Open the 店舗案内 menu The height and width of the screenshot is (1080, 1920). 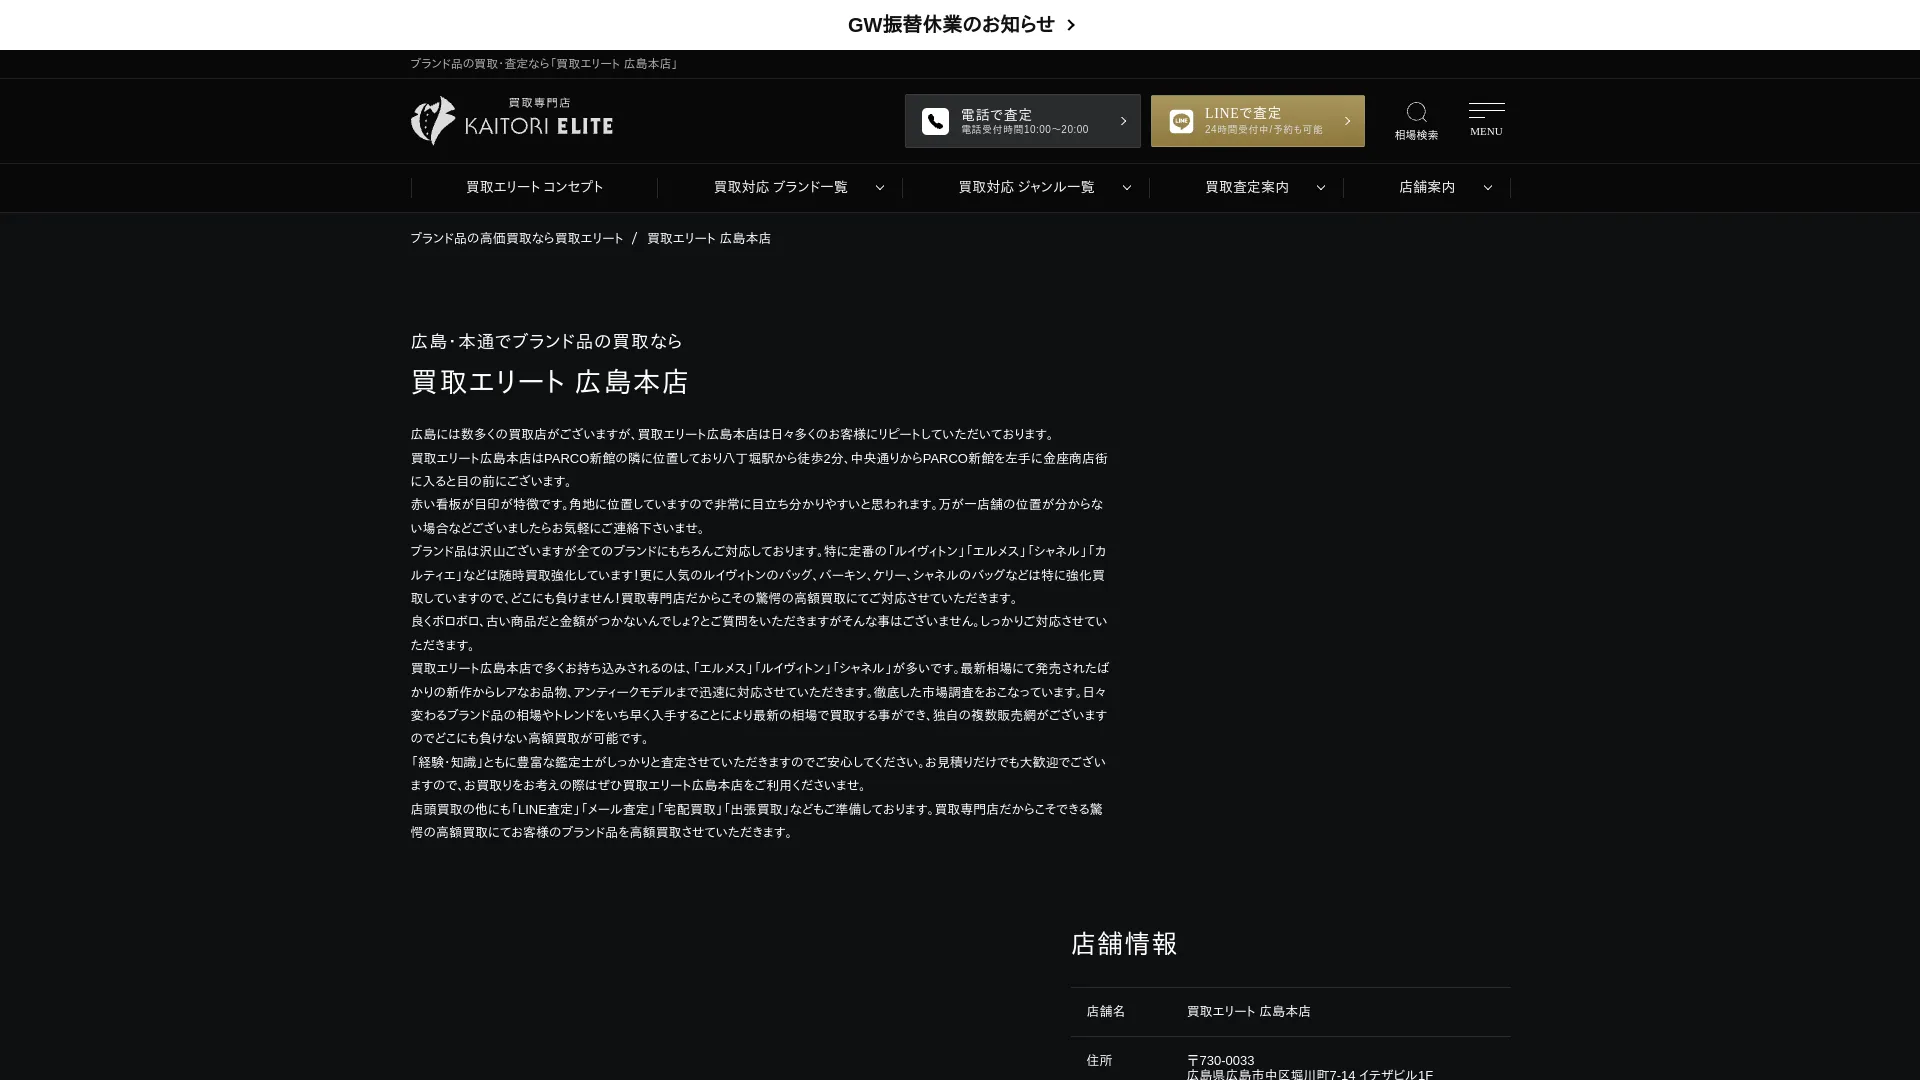click(x=1427, y=187)
